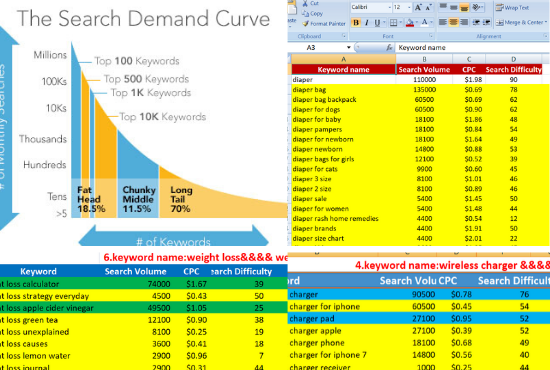Click the Shrink Font icon
The height and width of the screenshot is (370, 550).
point(429,7)
